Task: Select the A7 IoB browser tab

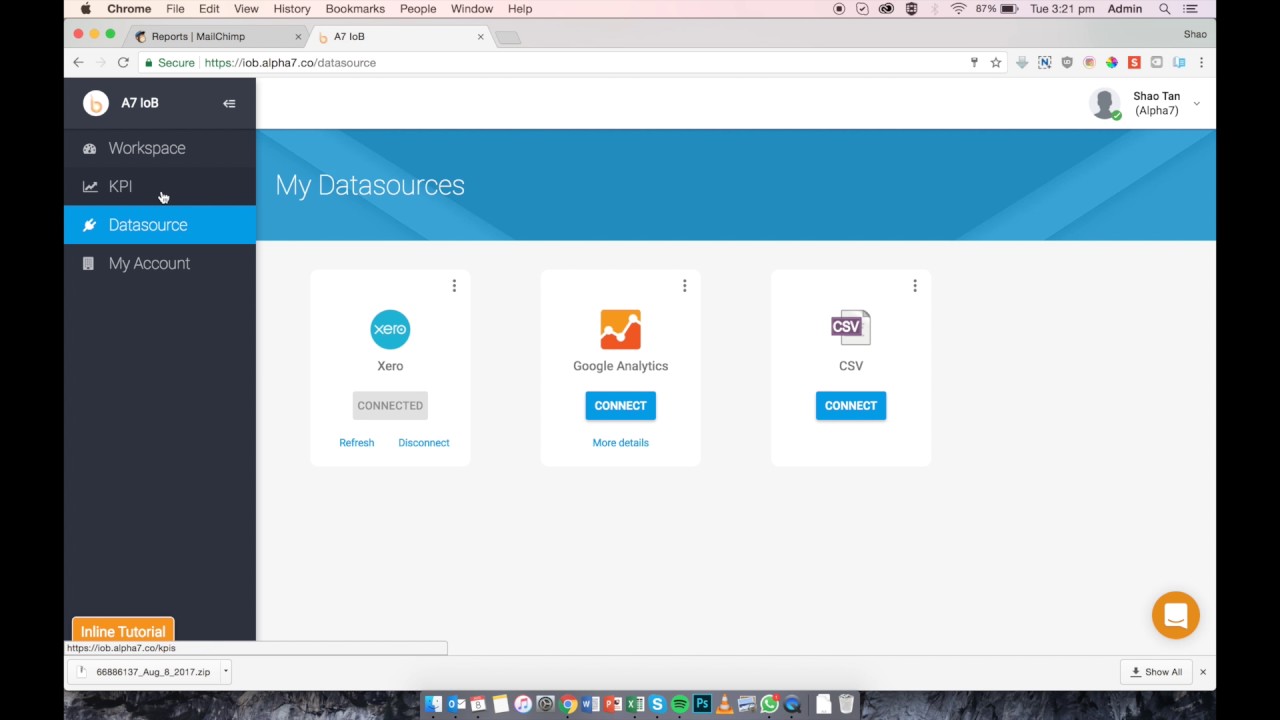Action: pos(400,37)
